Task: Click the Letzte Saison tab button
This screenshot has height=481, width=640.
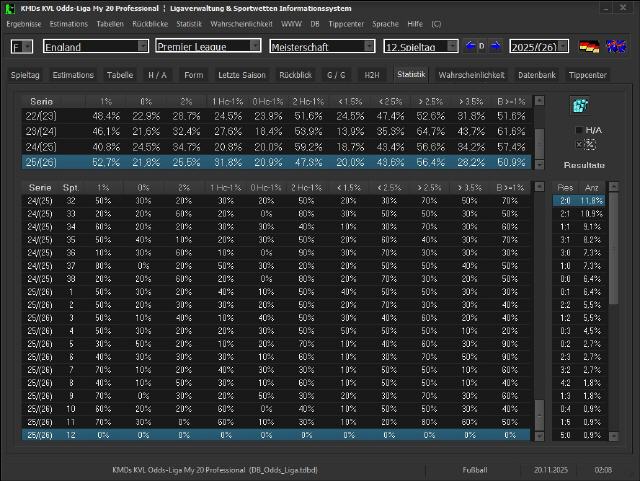Action: (x=241, y=75)
